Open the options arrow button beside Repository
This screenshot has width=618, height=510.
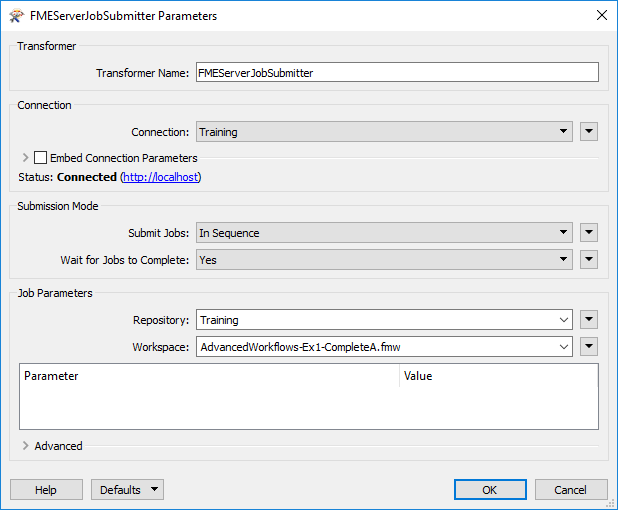click(589, 320)
